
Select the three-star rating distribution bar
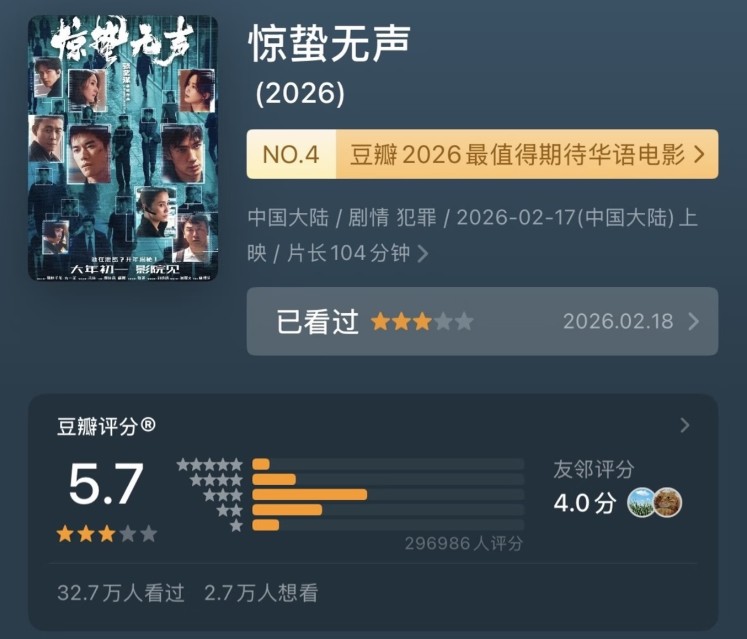click(x=388, y=495)
